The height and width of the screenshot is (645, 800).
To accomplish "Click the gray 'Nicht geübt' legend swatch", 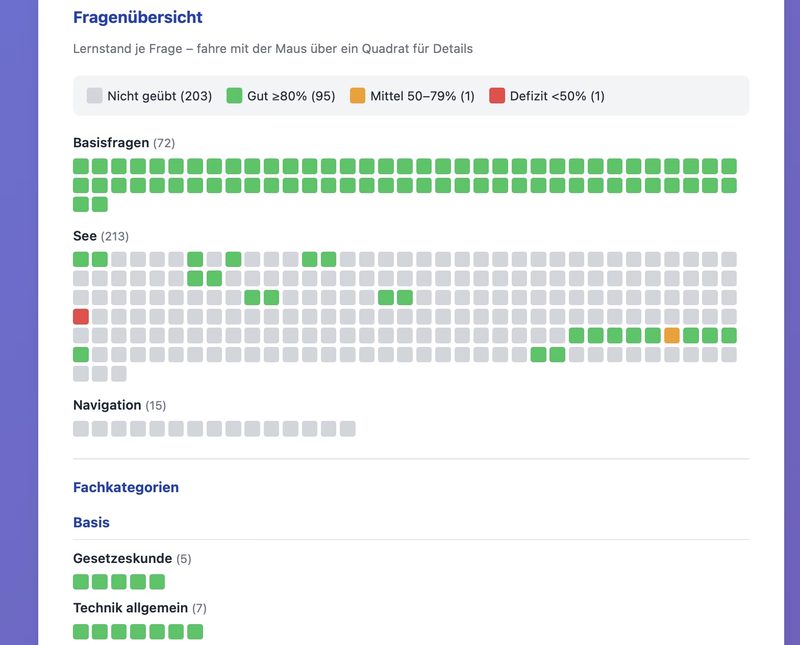I will pyautogui.click(x=95, y=96).
